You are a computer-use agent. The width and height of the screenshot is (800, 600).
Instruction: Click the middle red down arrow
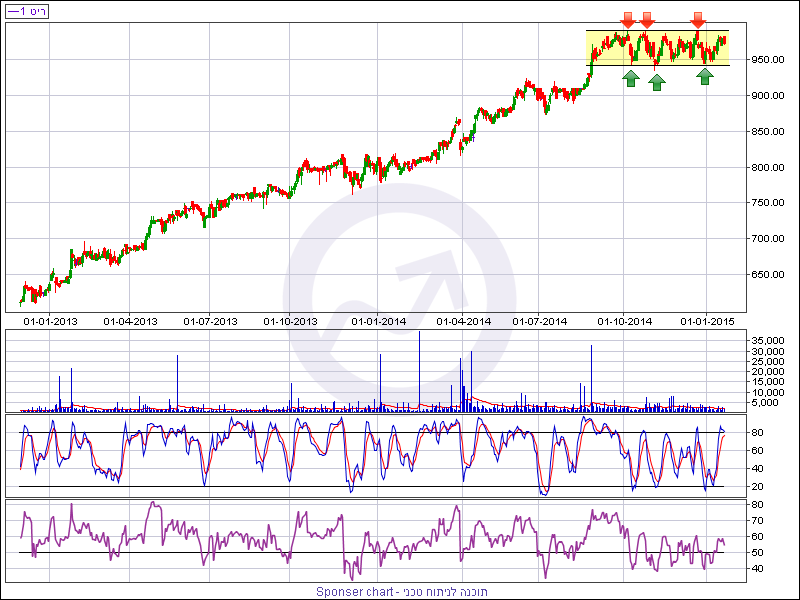click(x=647, y=20)
